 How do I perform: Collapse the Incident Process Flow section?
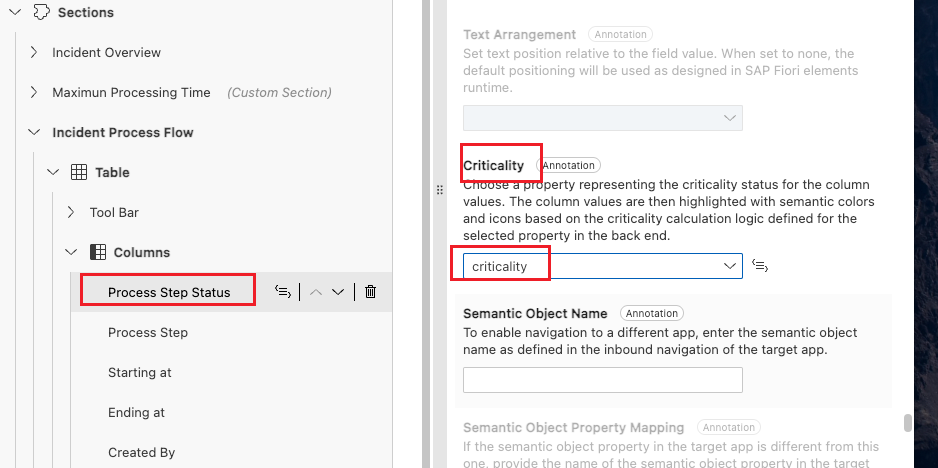pyautogui.click(x=34, y=132)
